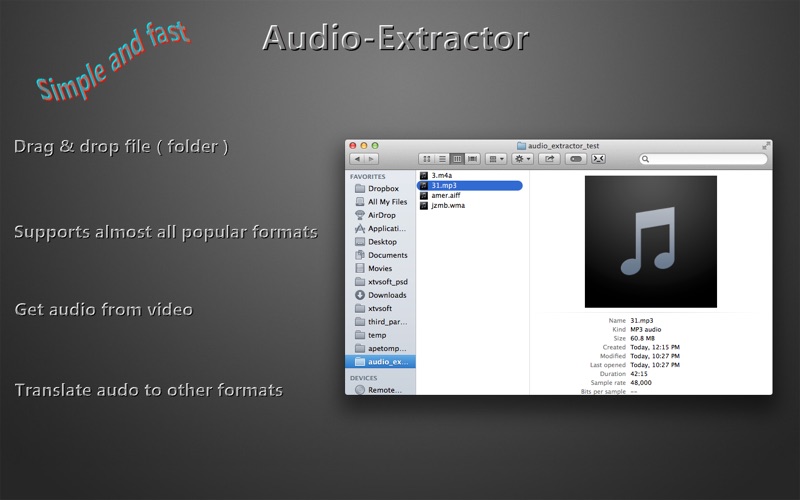Open the item arrangement dropdown
Image resolution: width=800 pixels, height=500 pixels.
(496, 159)
